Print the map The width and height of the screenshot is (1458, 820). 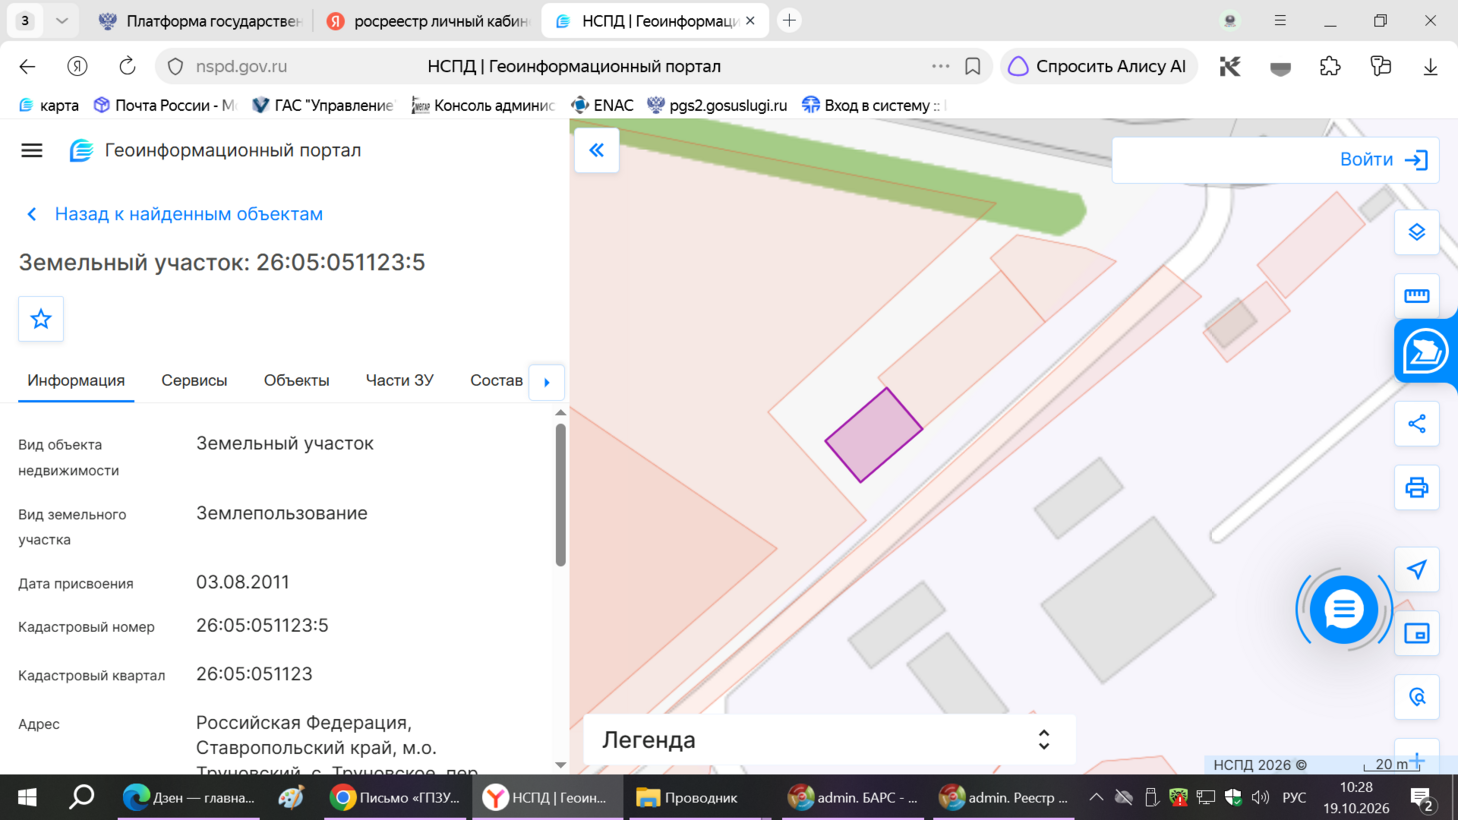(x=1417, y=488)
